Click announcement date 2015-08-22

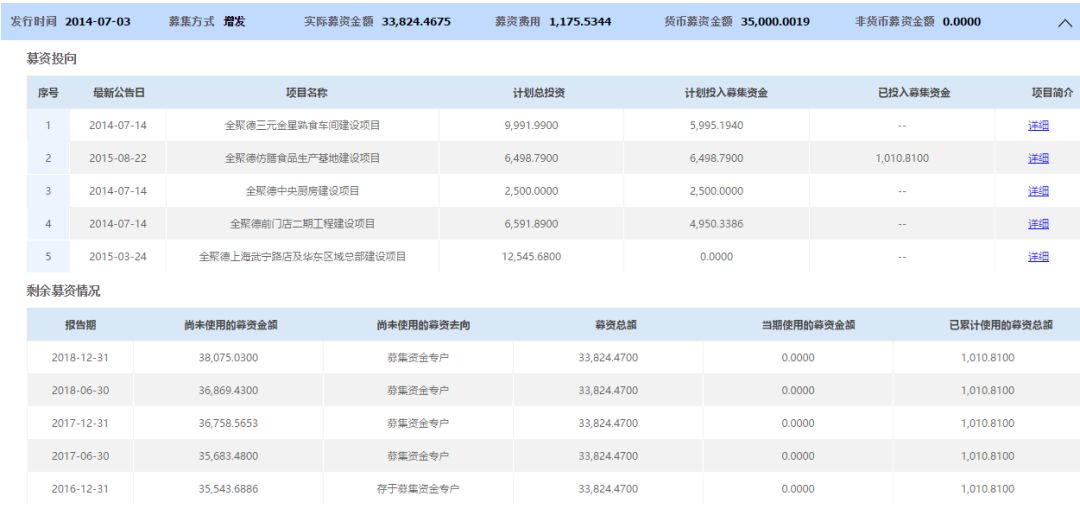(x=118, y=158)
